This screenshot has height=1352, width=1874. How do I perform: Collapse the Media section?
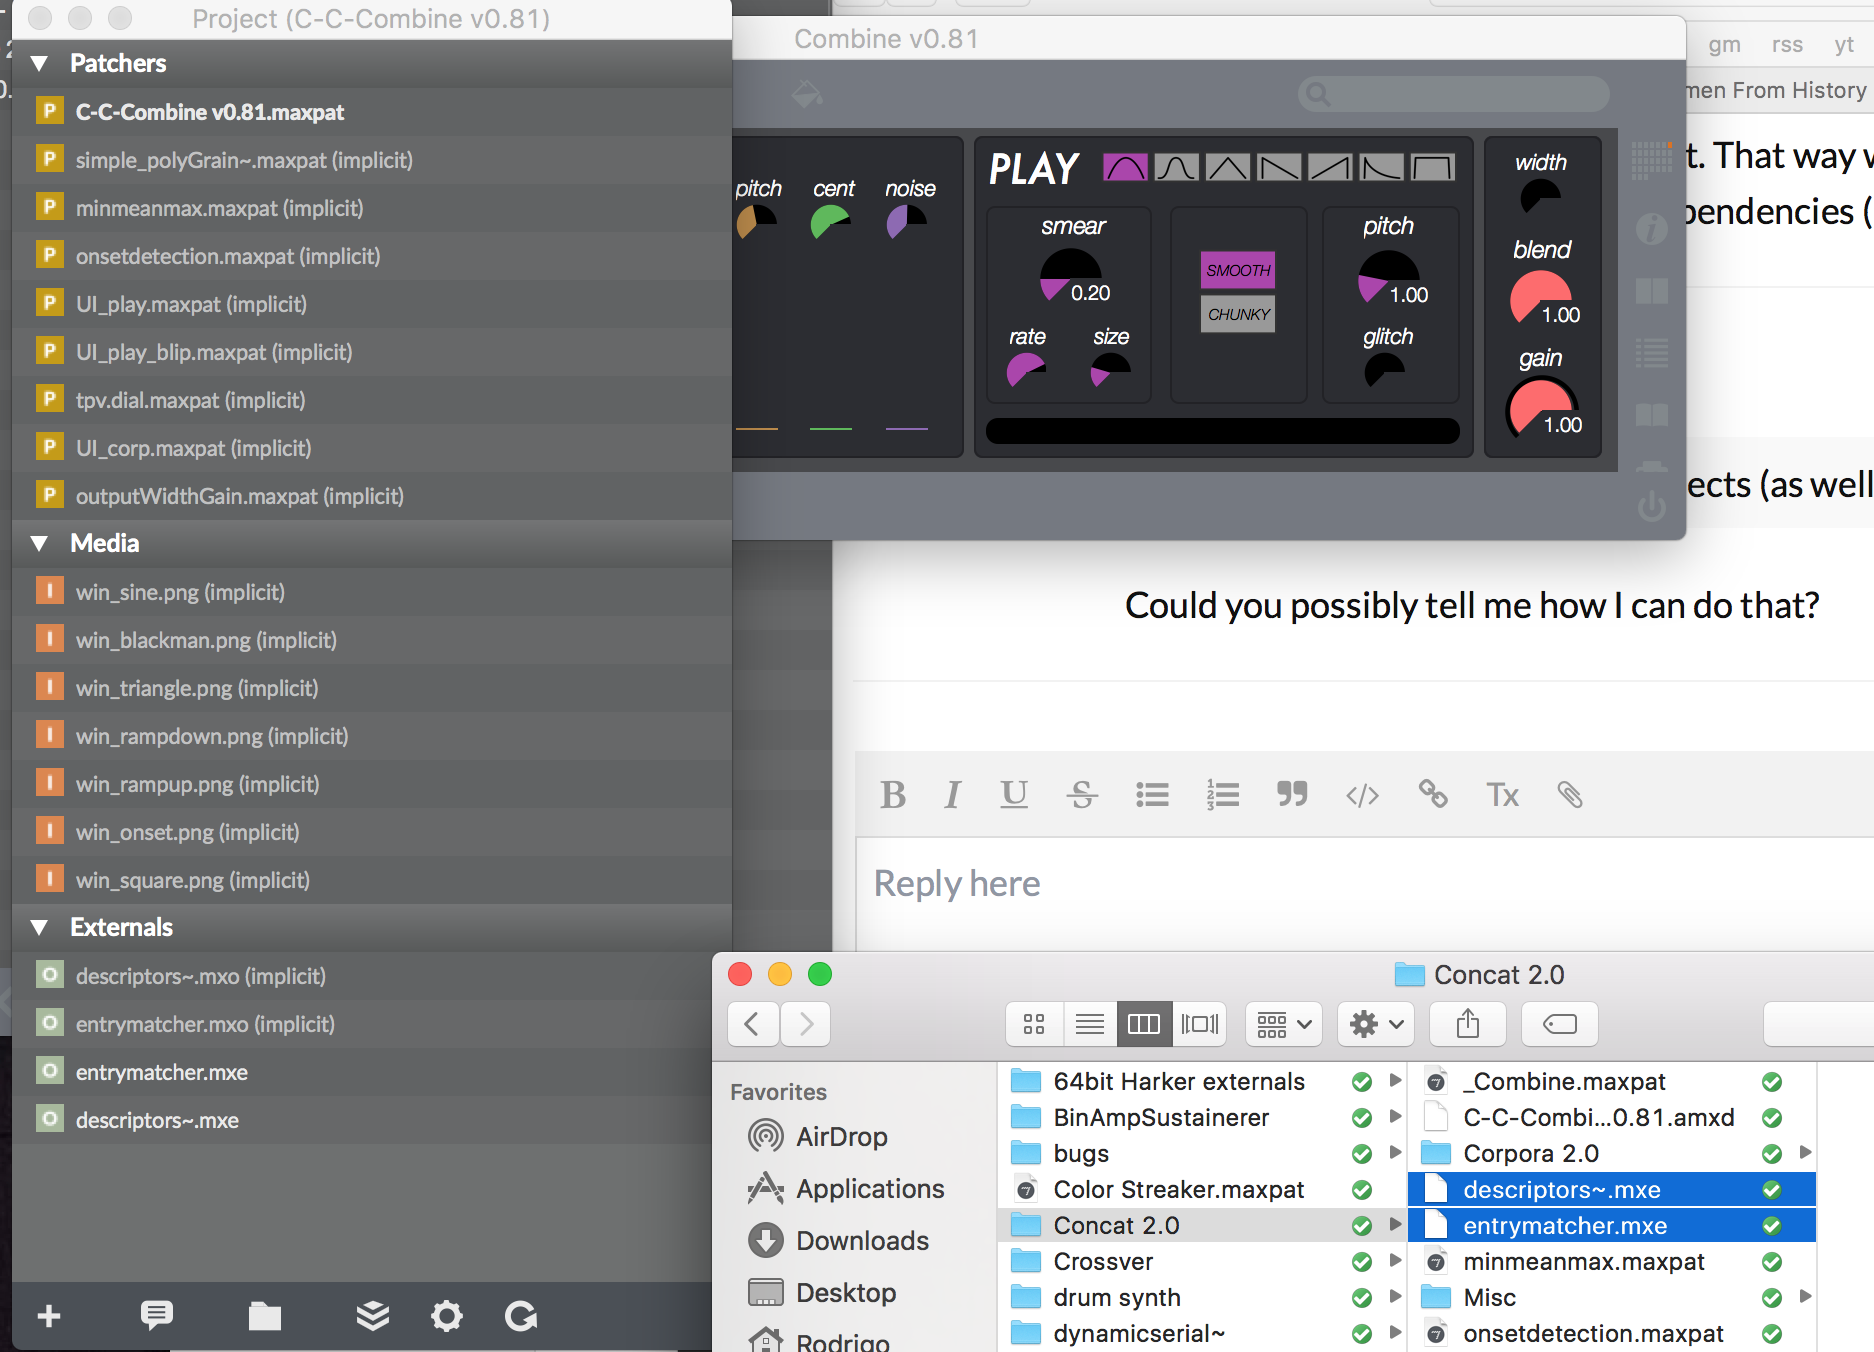click(40, 544)
